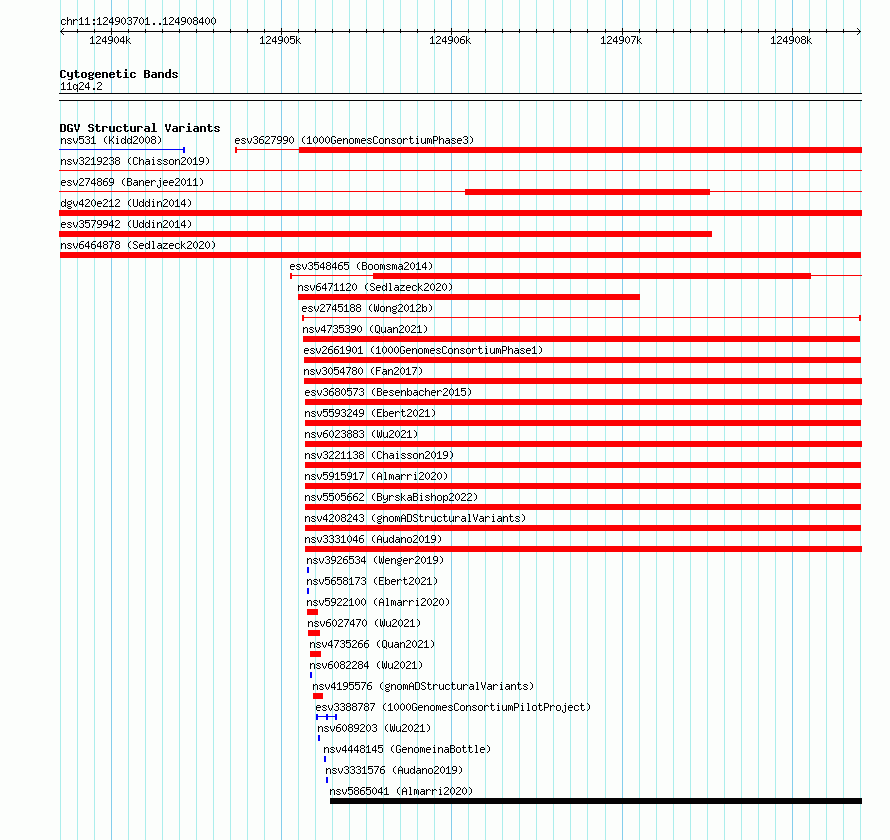Viewport: 890px width, 840px height.
Task: Open nsv4195576 (gnomADStructuralVariants) entry
Action: pyautogui.click(x=423, y=686)
